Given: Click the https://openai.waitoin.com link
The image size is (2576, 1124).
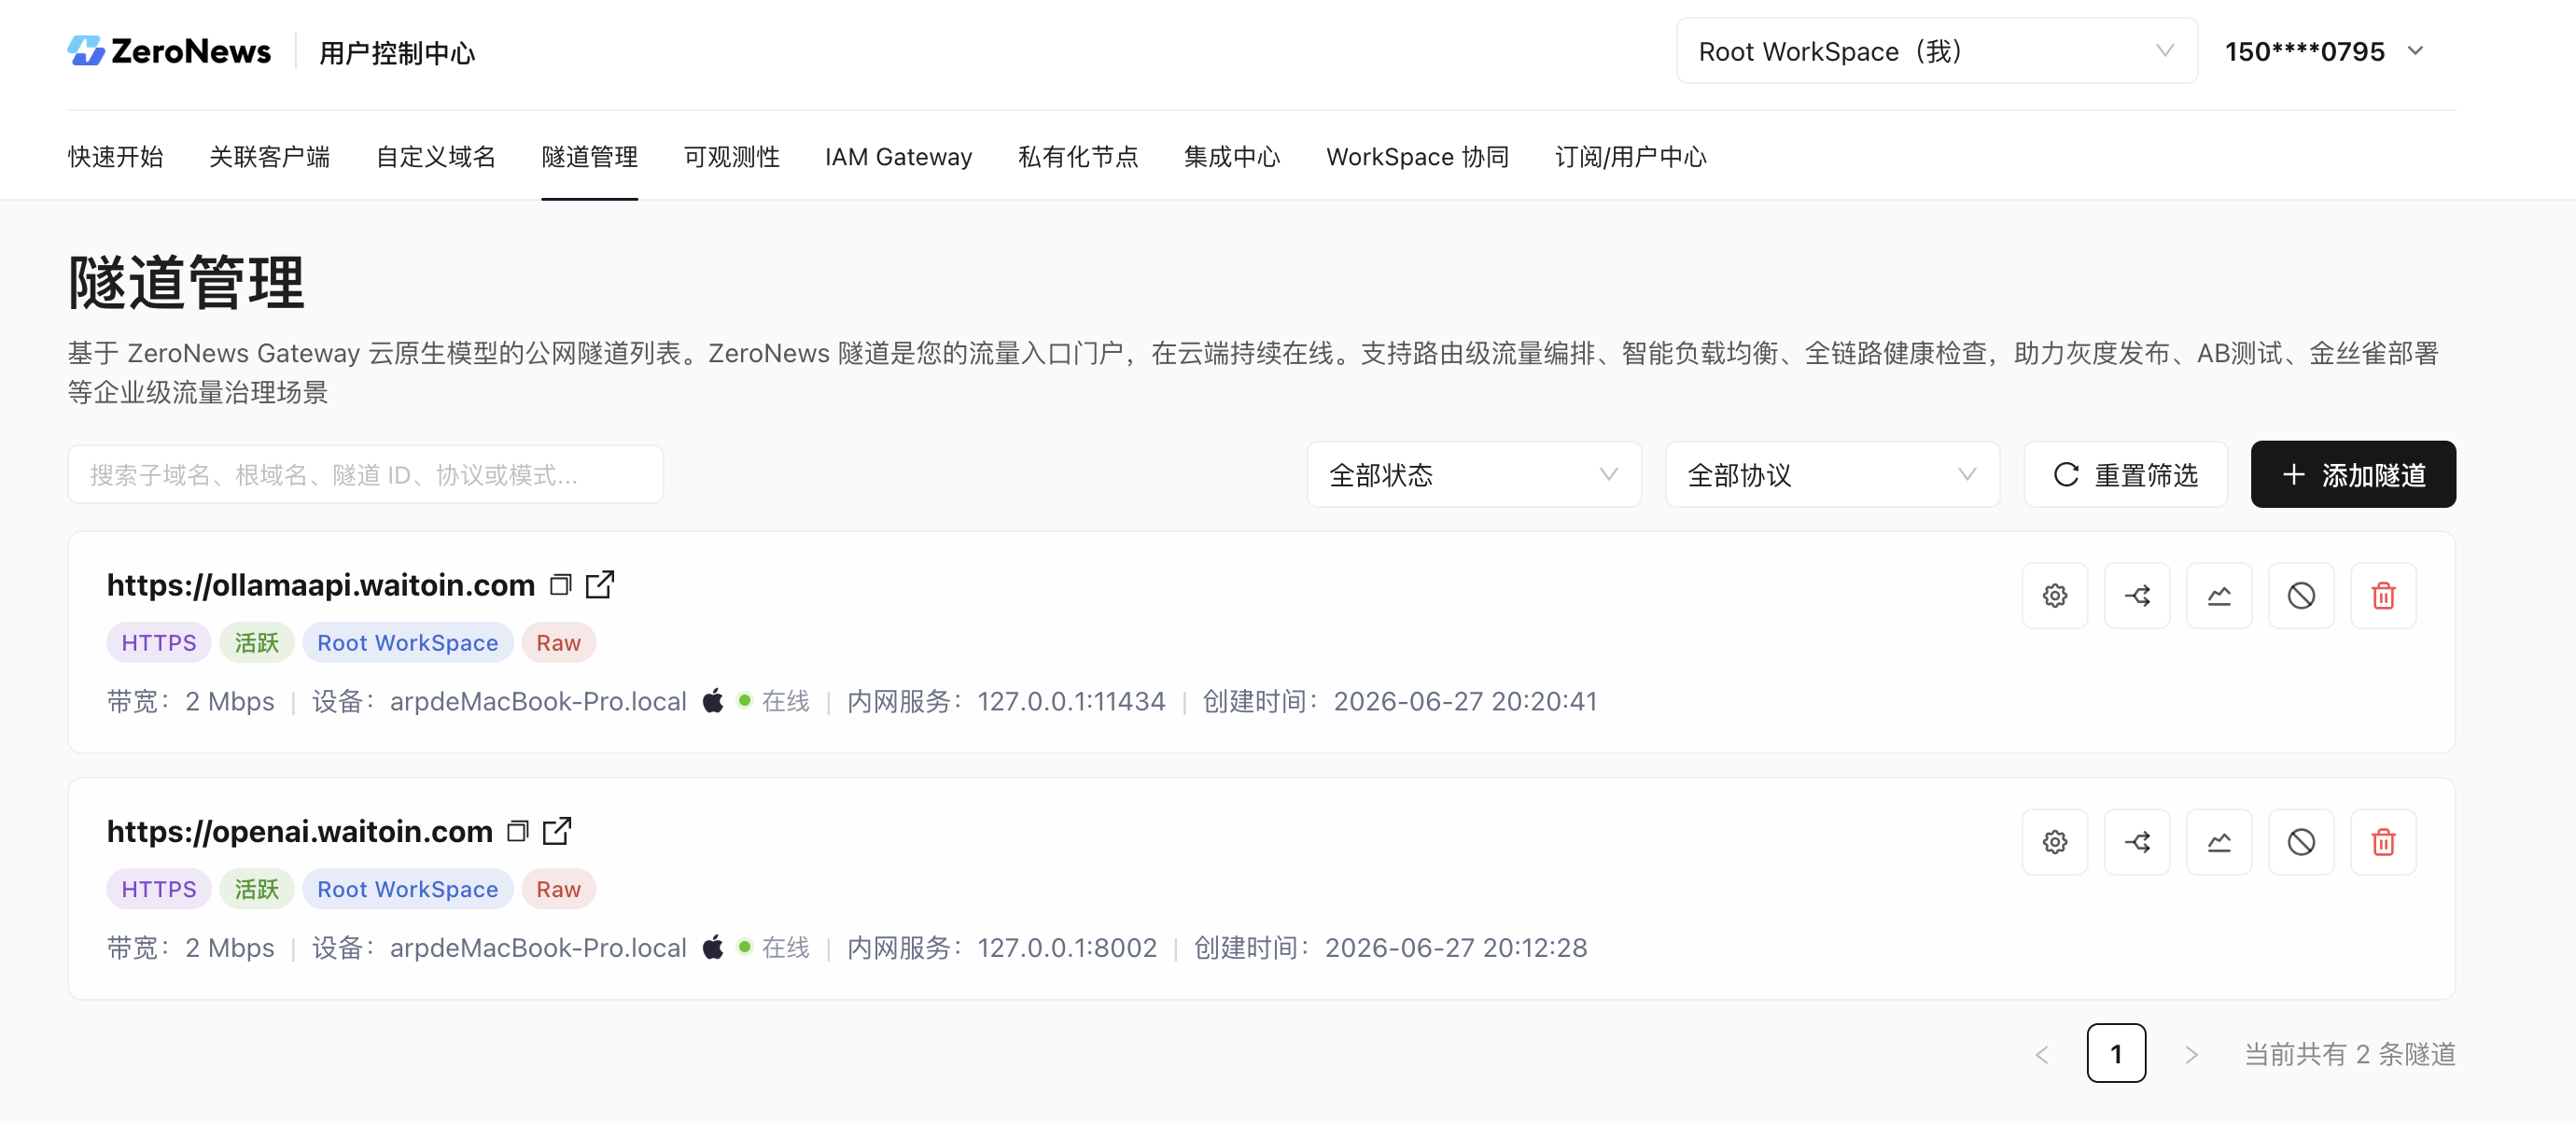Looking at the screenshot, I should (x=300, y=831).
